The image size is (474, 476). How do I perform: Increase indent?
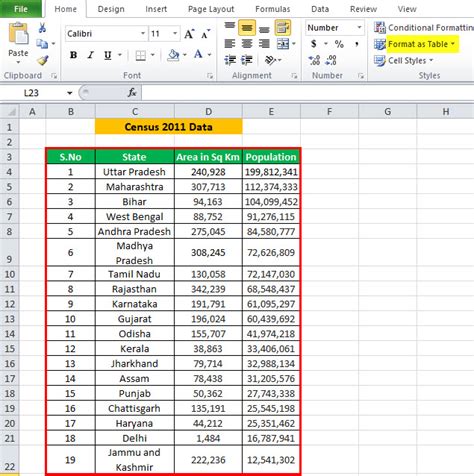click(247, 60)
